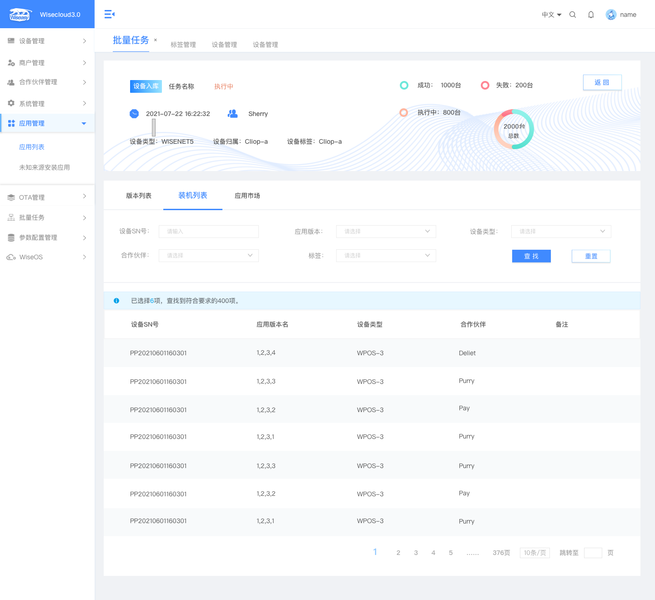Screen dimensions: 655x600
Task: Click the 返回 button
Action: tap(602, 82)
